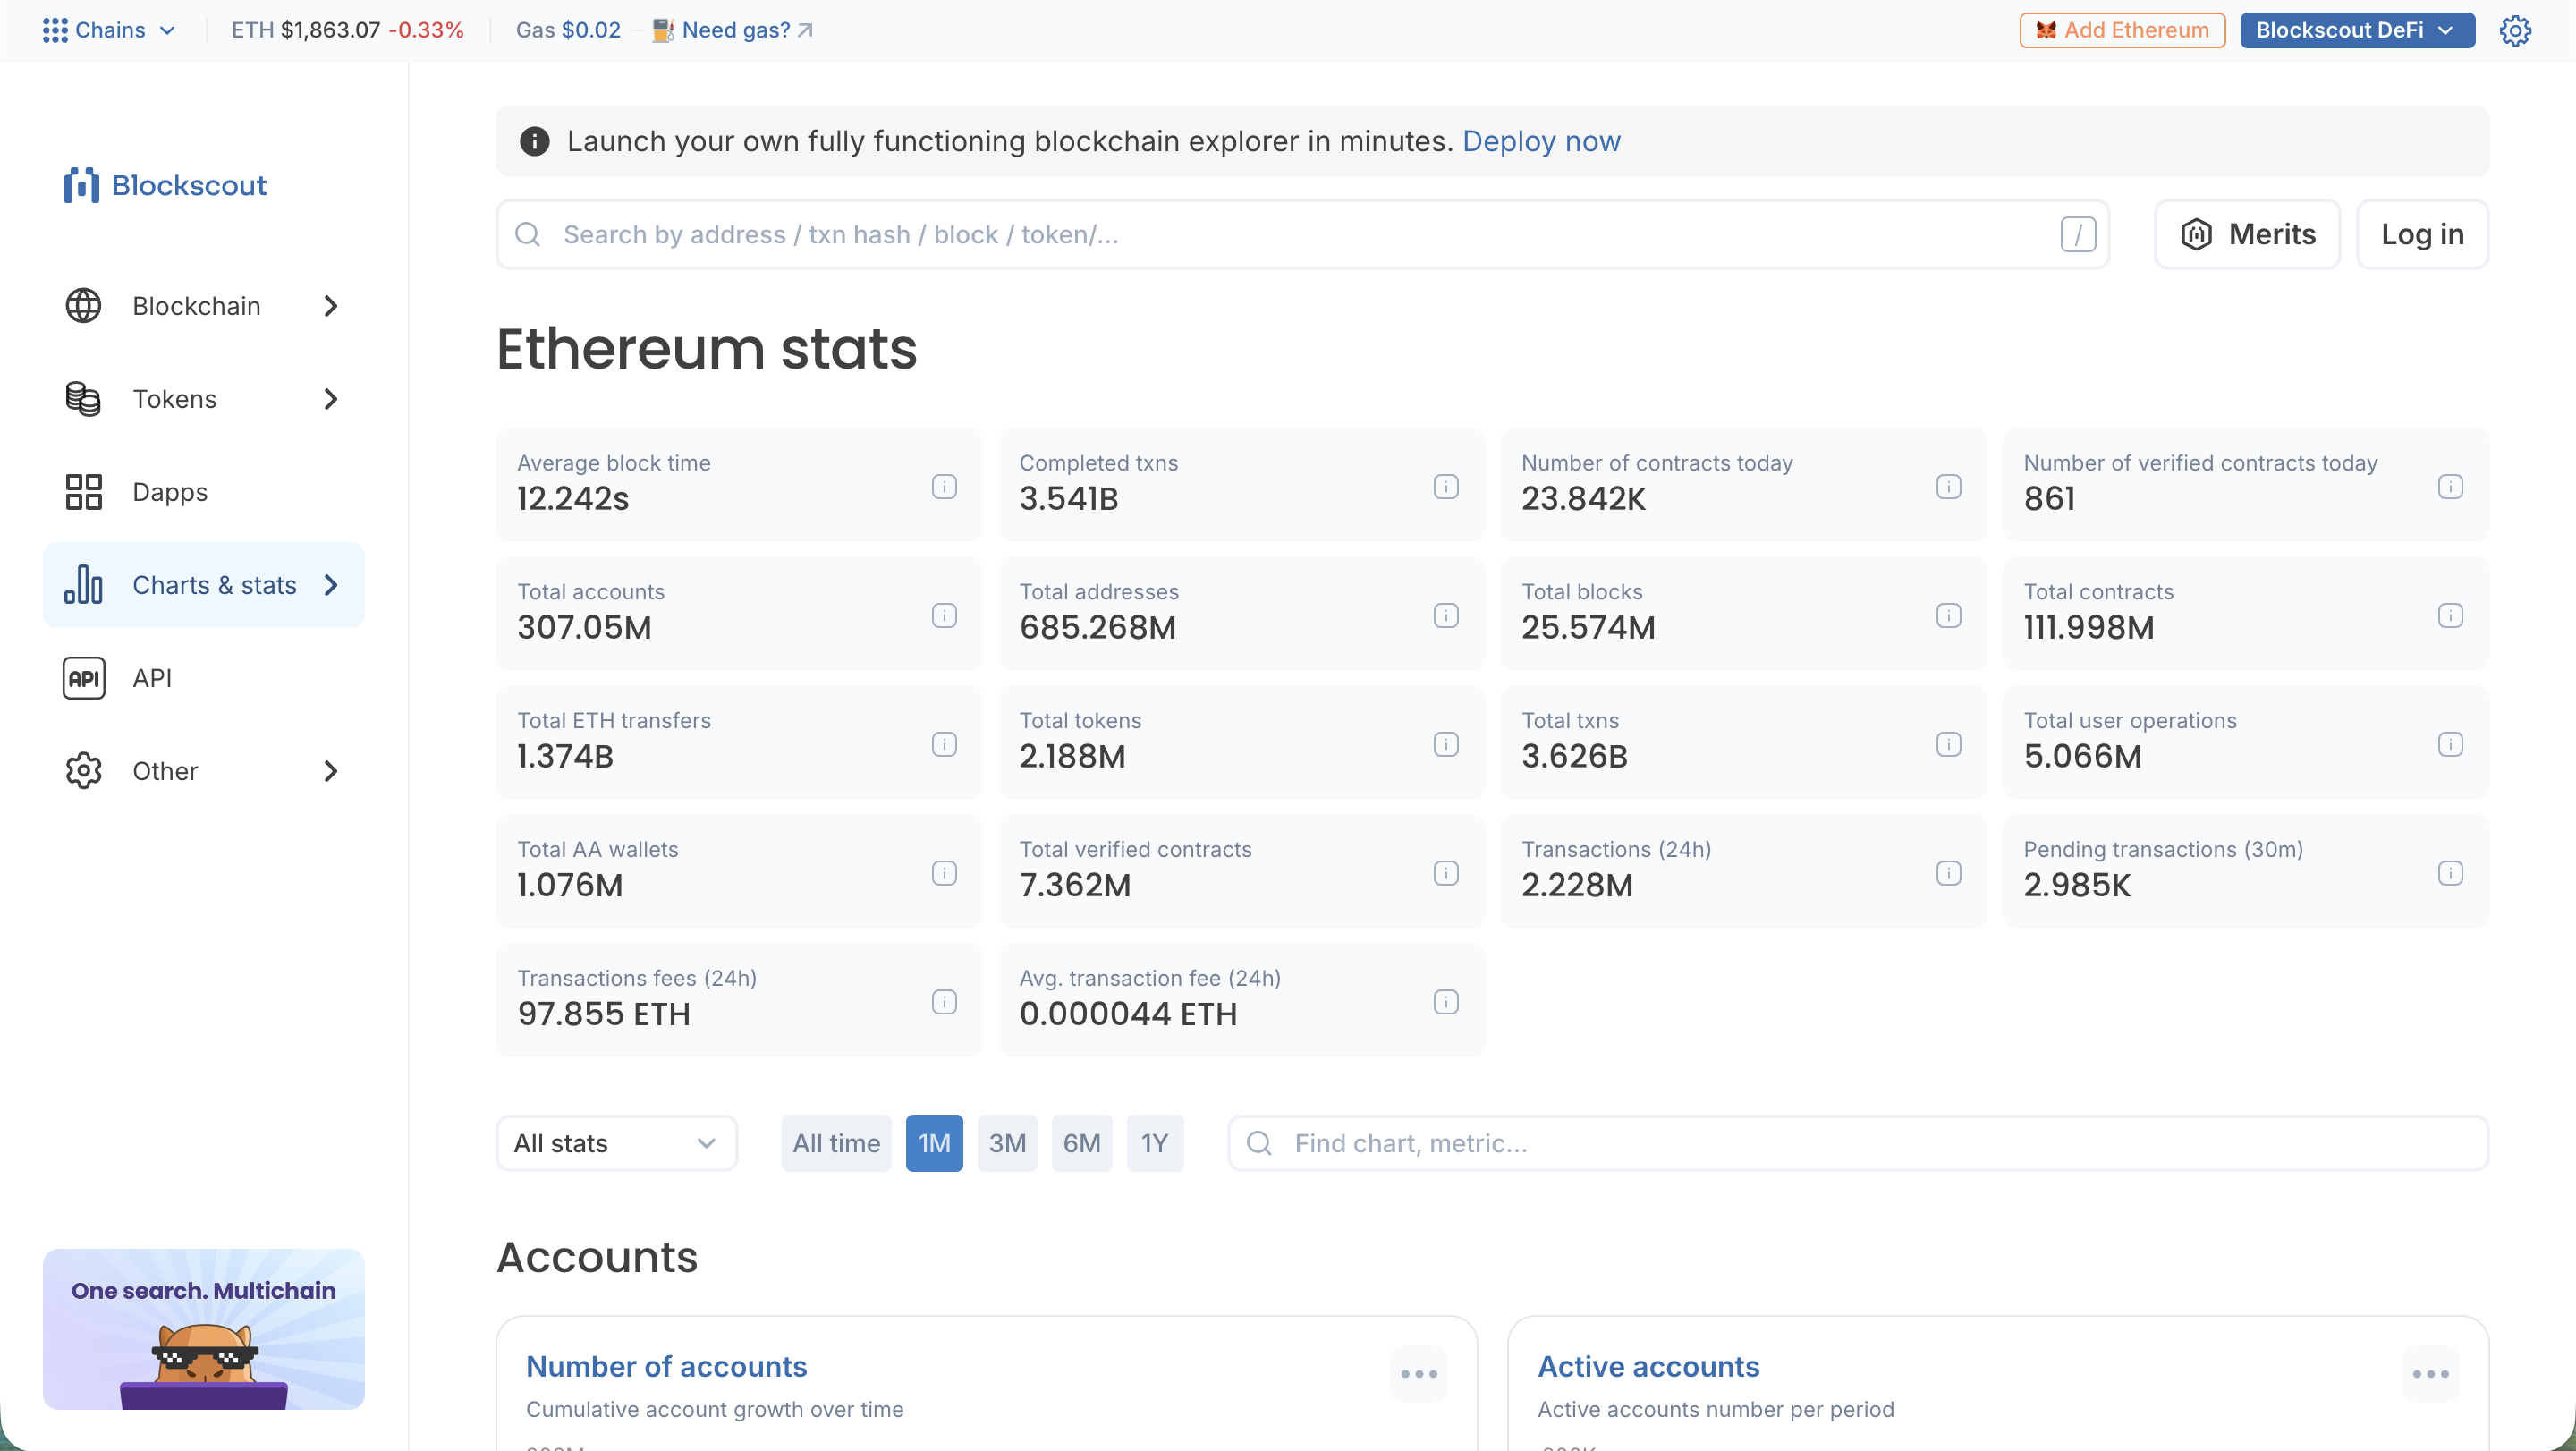Image resolution: width=2576 pixels, height=1451 pixels.
Task: Open the All stats dropdown
Action: click(616, 1143)
